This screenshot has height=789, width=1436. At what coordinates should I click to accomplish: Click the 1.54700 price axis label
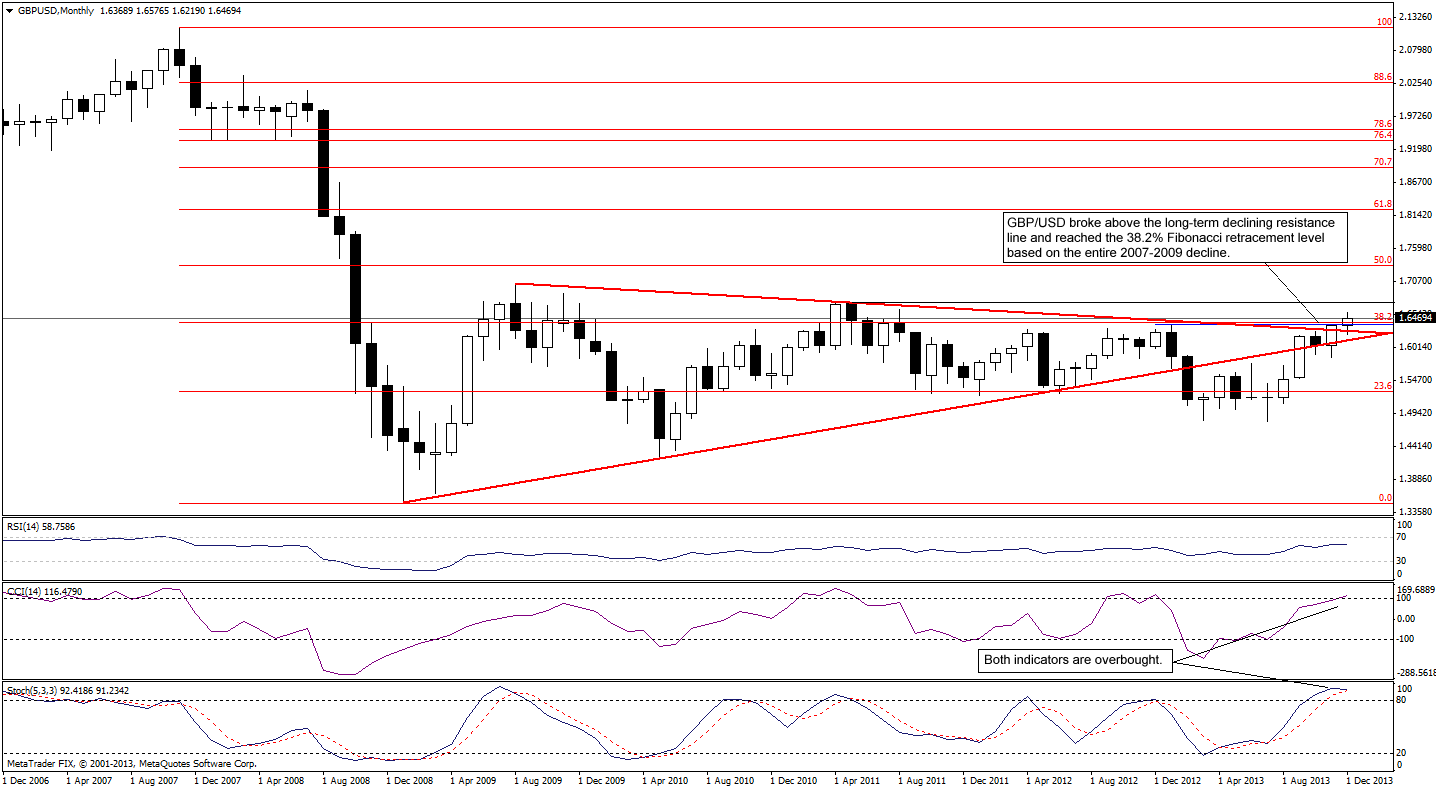tap(1415, 380)
